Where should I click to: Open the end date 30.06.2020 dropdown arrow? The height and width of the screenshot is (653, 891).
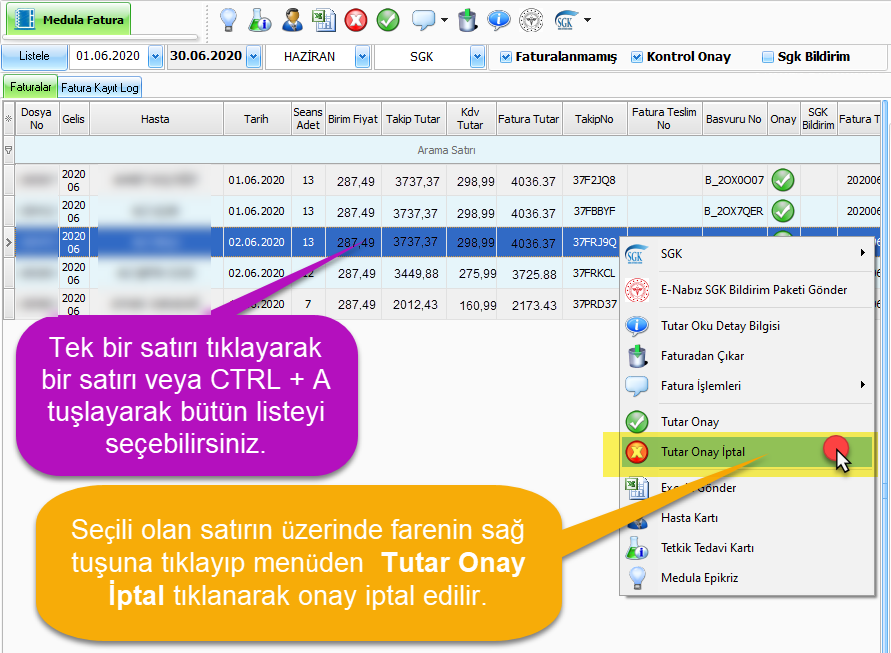click(x=254, y=57)
